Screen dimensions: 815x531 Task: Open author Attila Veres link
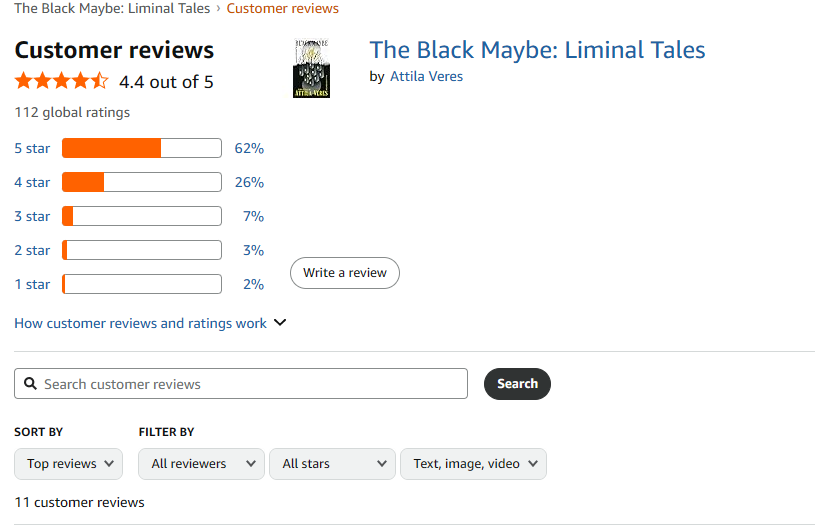[x=426, y=76]
